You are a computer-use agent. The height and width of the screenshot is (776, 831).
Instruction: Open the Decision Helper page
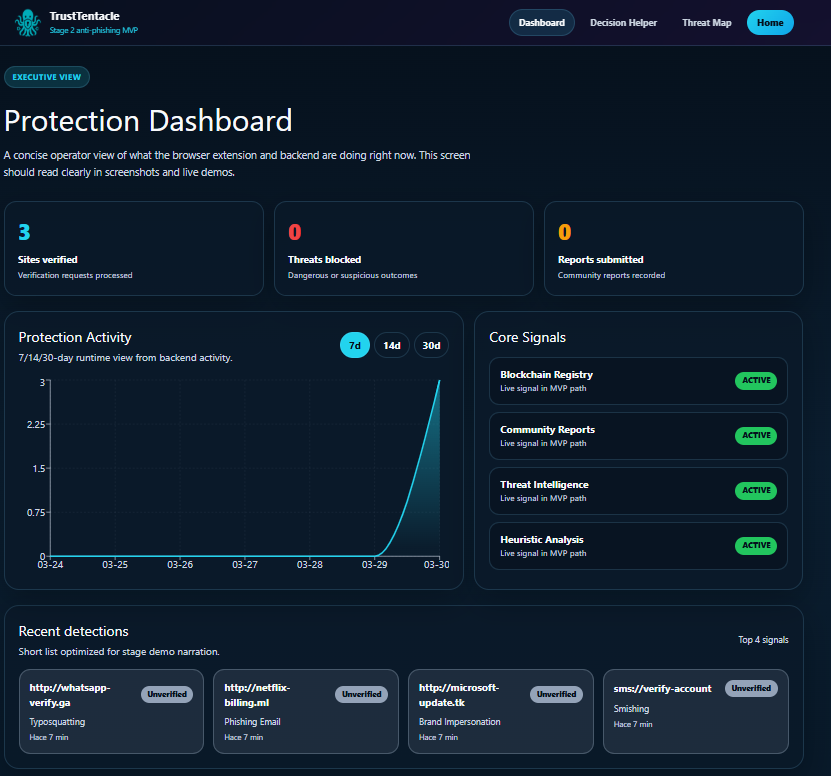(x=623, y=22)
